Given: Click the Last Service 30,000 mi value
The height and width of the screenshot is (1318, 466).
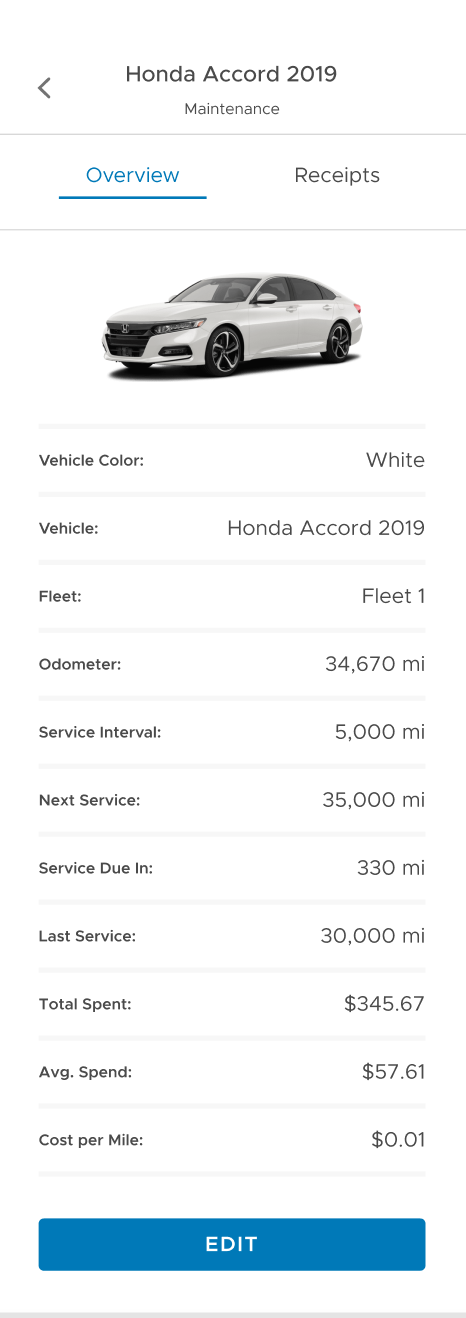Looking at the screenshot, I should click(373, 936).
